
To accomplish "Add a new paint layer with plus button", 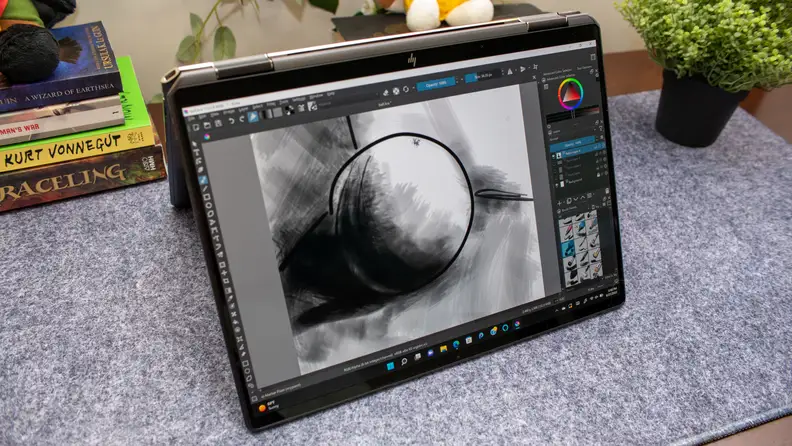I will click(x=559, y=204).
